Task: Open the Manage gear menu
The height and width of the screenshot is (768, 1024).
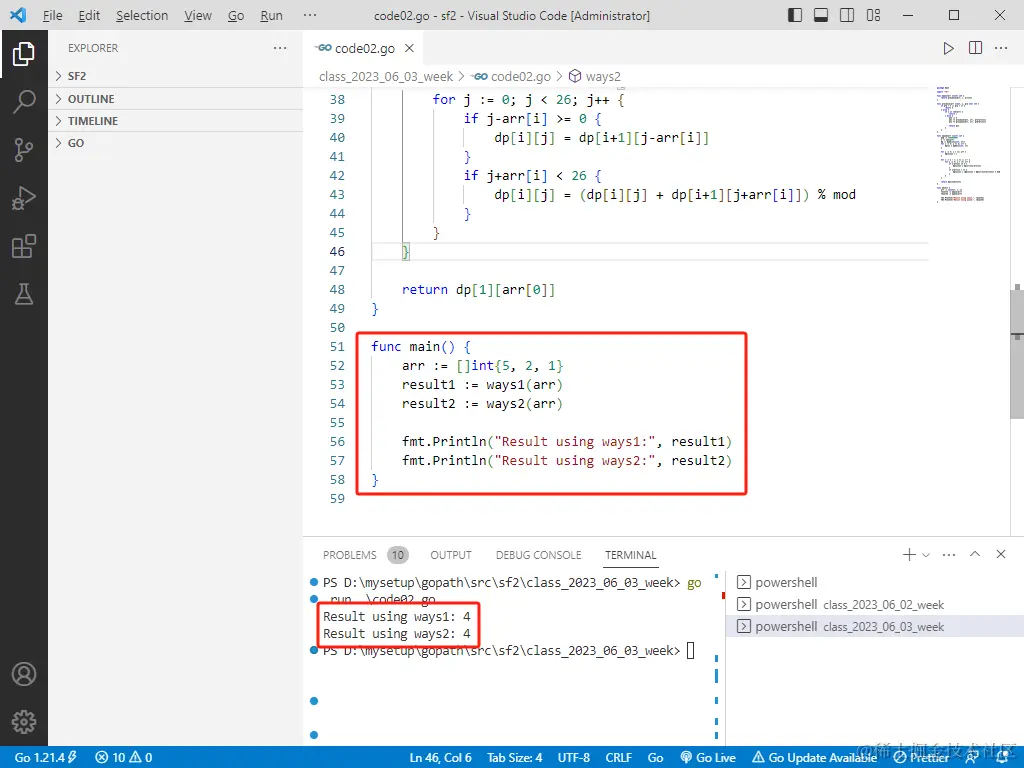Action: pos(24,722)
